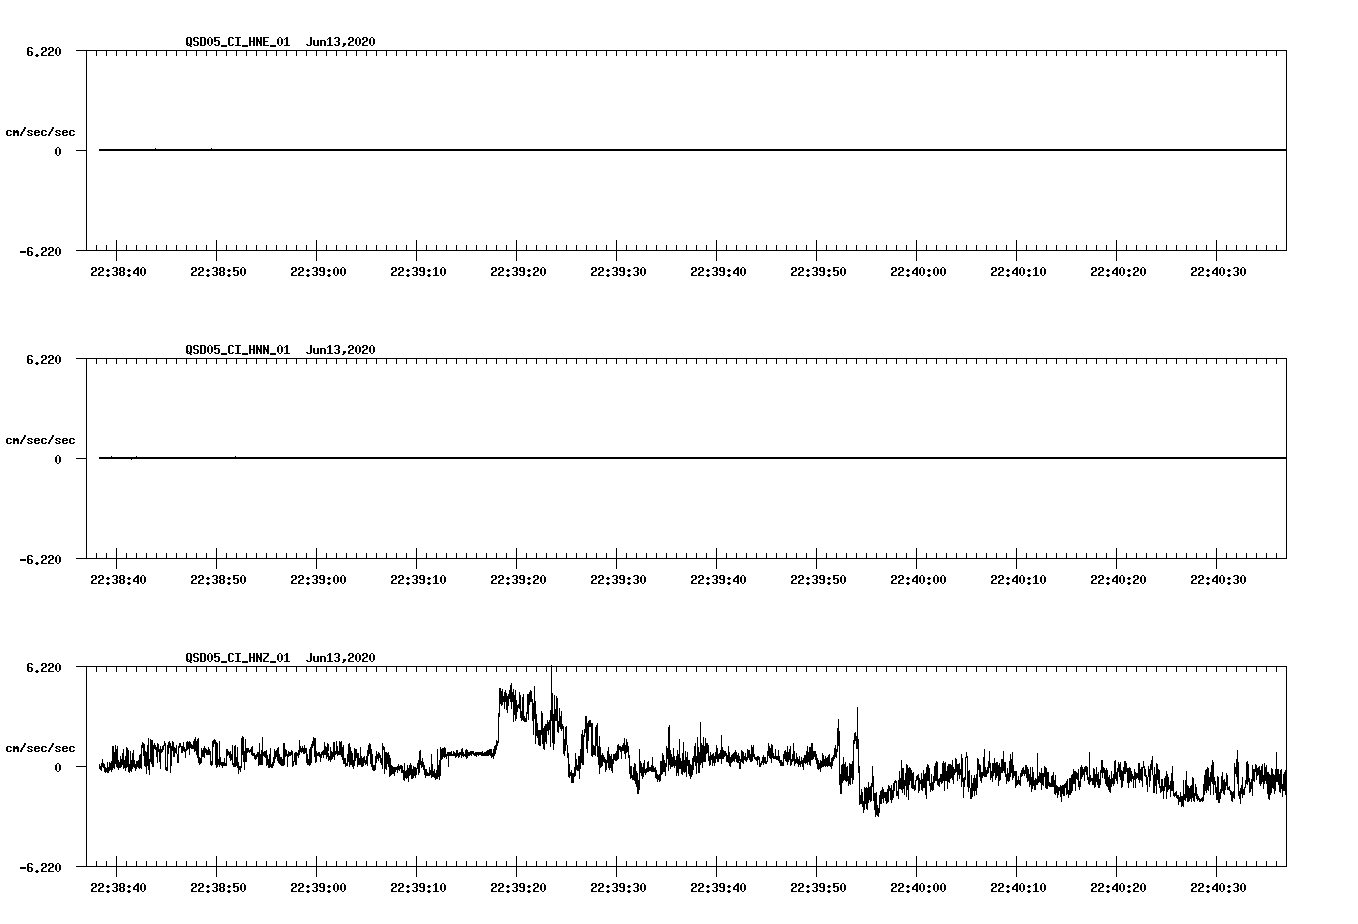Select the 22:40:20 time label under HNN plot
Viewport: 1358px width, 924px height.
(1118, 580)
